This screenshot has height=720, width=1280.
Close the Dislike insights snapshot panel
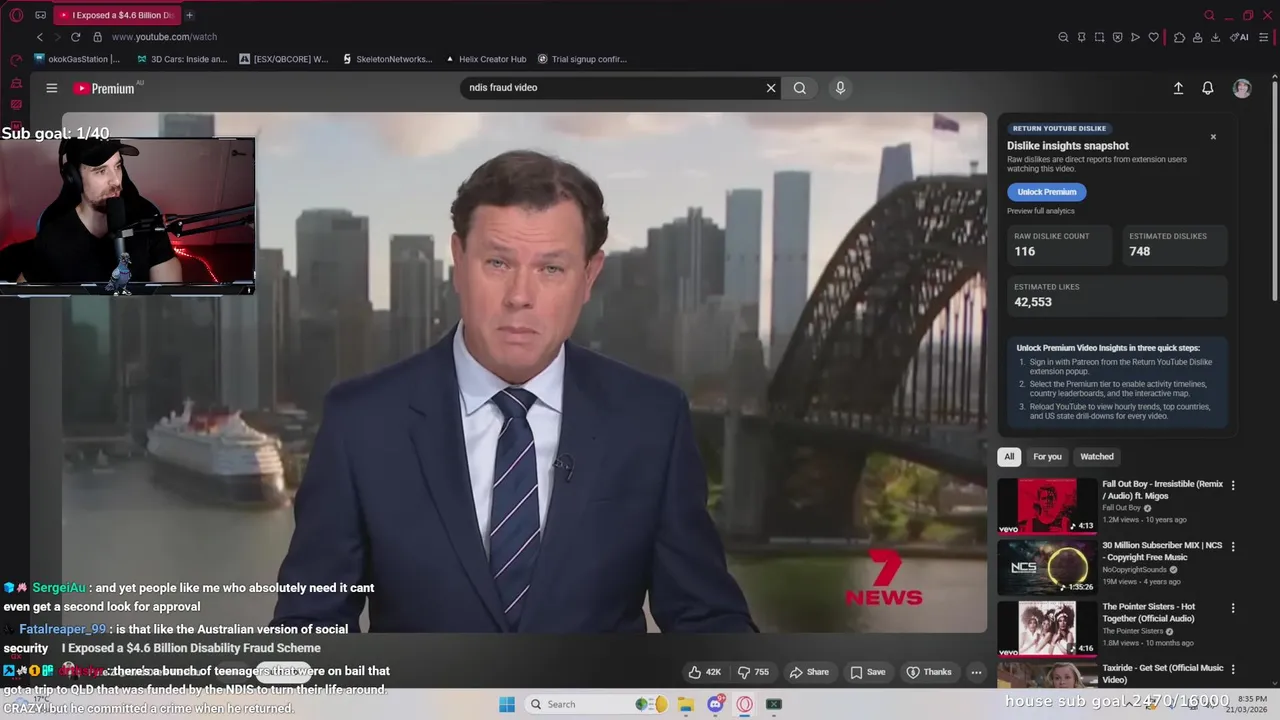point(1213,137)
